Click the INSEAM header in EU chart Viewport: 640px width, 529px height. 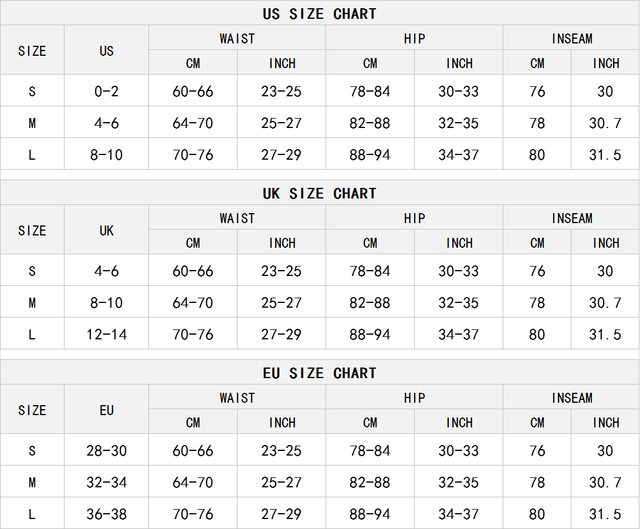(x=571, y=398)
